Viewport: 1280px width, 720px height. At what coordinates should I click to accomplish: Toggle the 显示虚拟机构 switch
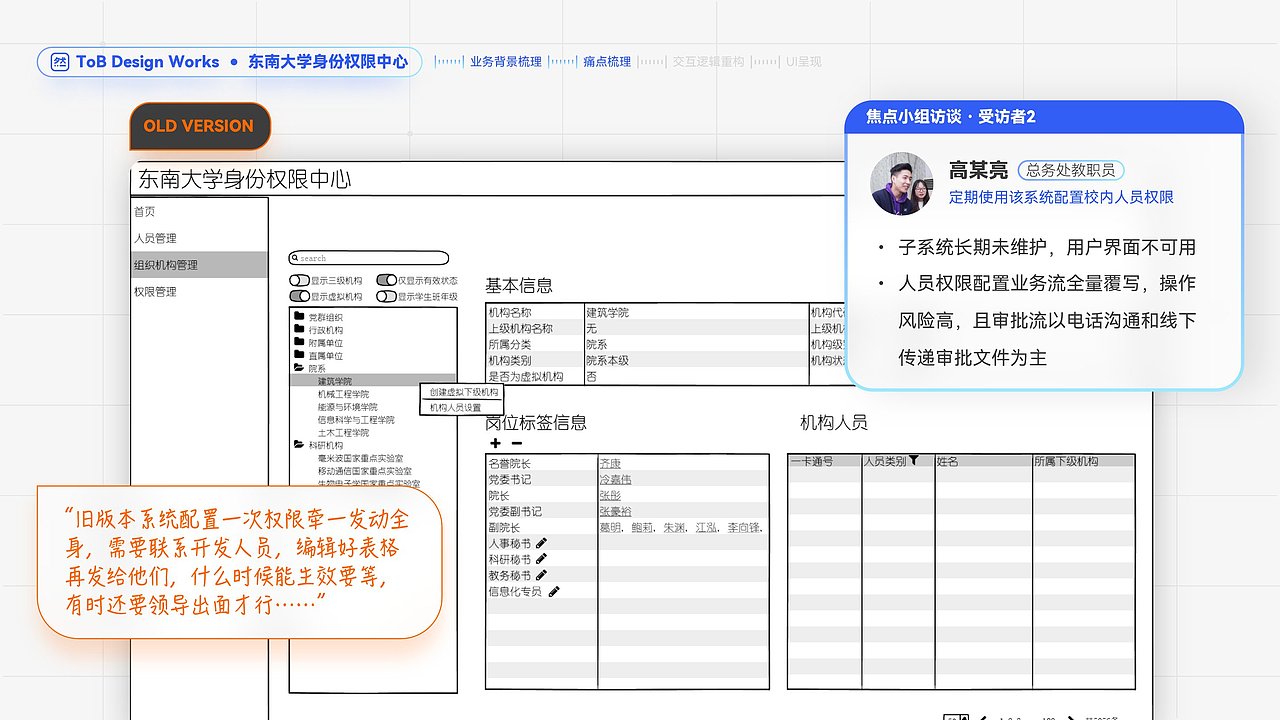(299, 297)
